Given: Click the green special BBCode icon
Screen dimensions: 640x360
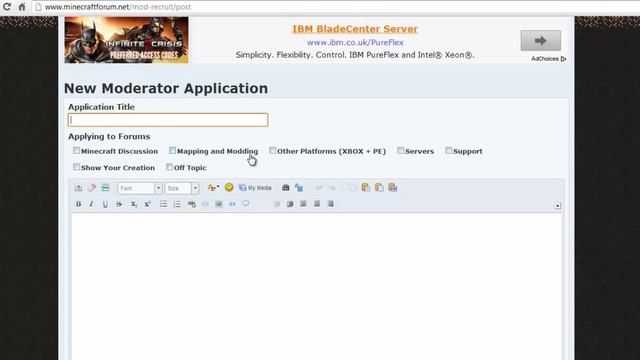Looking at the screenshot, I should pos(105,188).
